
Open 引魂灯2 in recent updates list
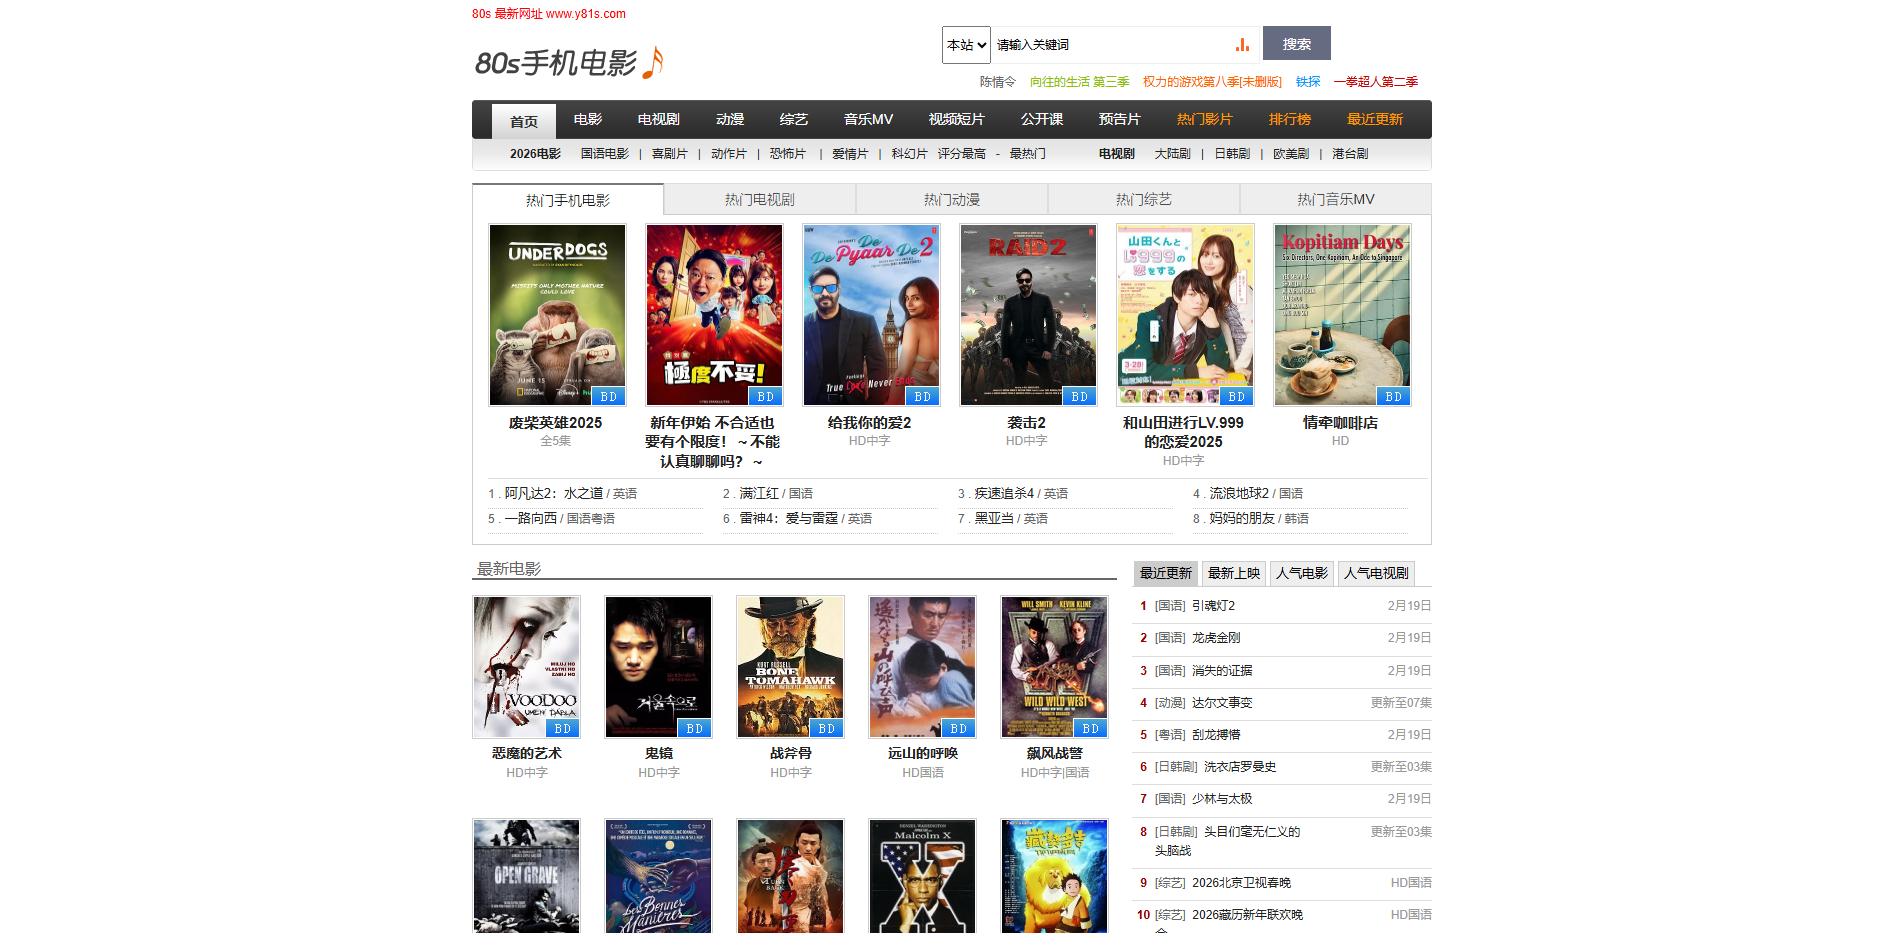(1213, 606)
